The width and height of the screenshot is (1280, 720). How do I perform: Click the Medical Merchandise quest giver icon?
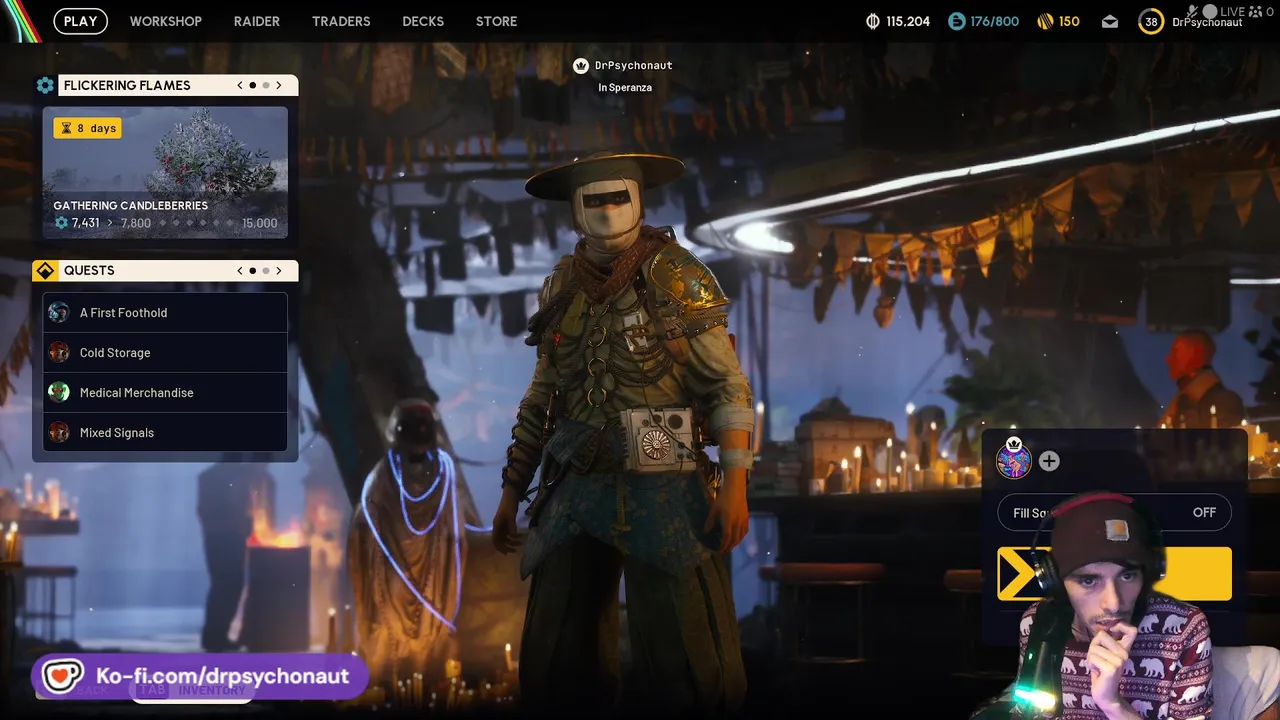tap(59, 392)
